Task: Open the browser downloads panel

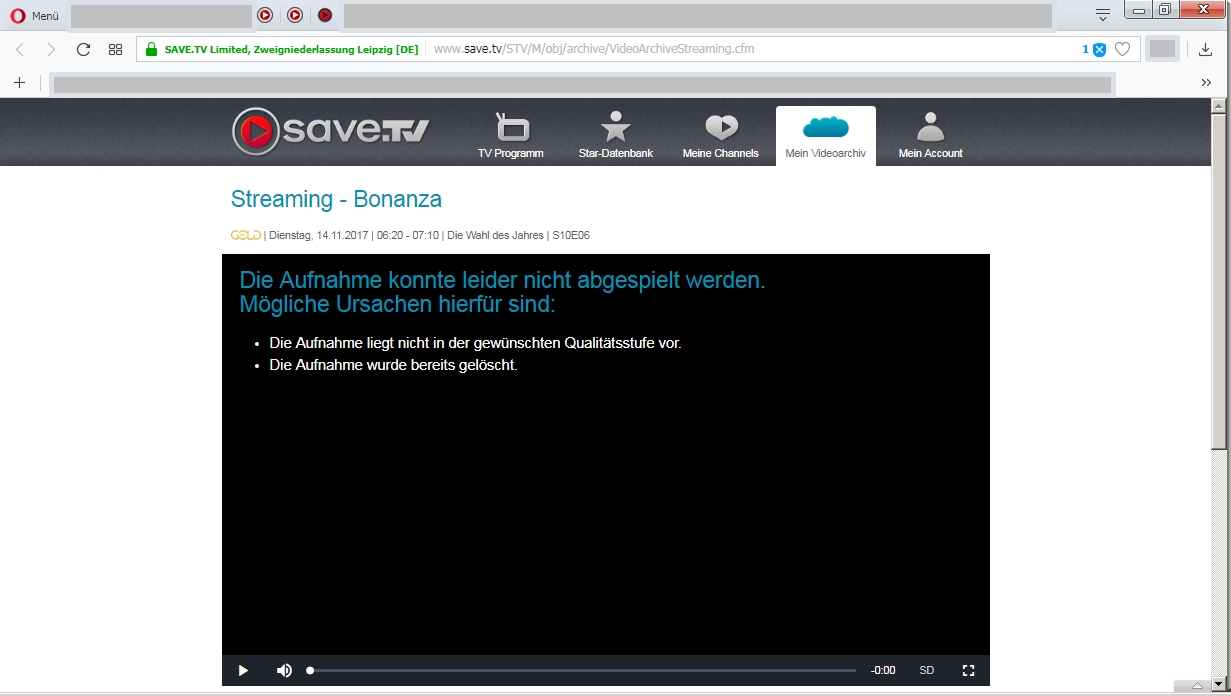Action: click(x=1205, y=49)
